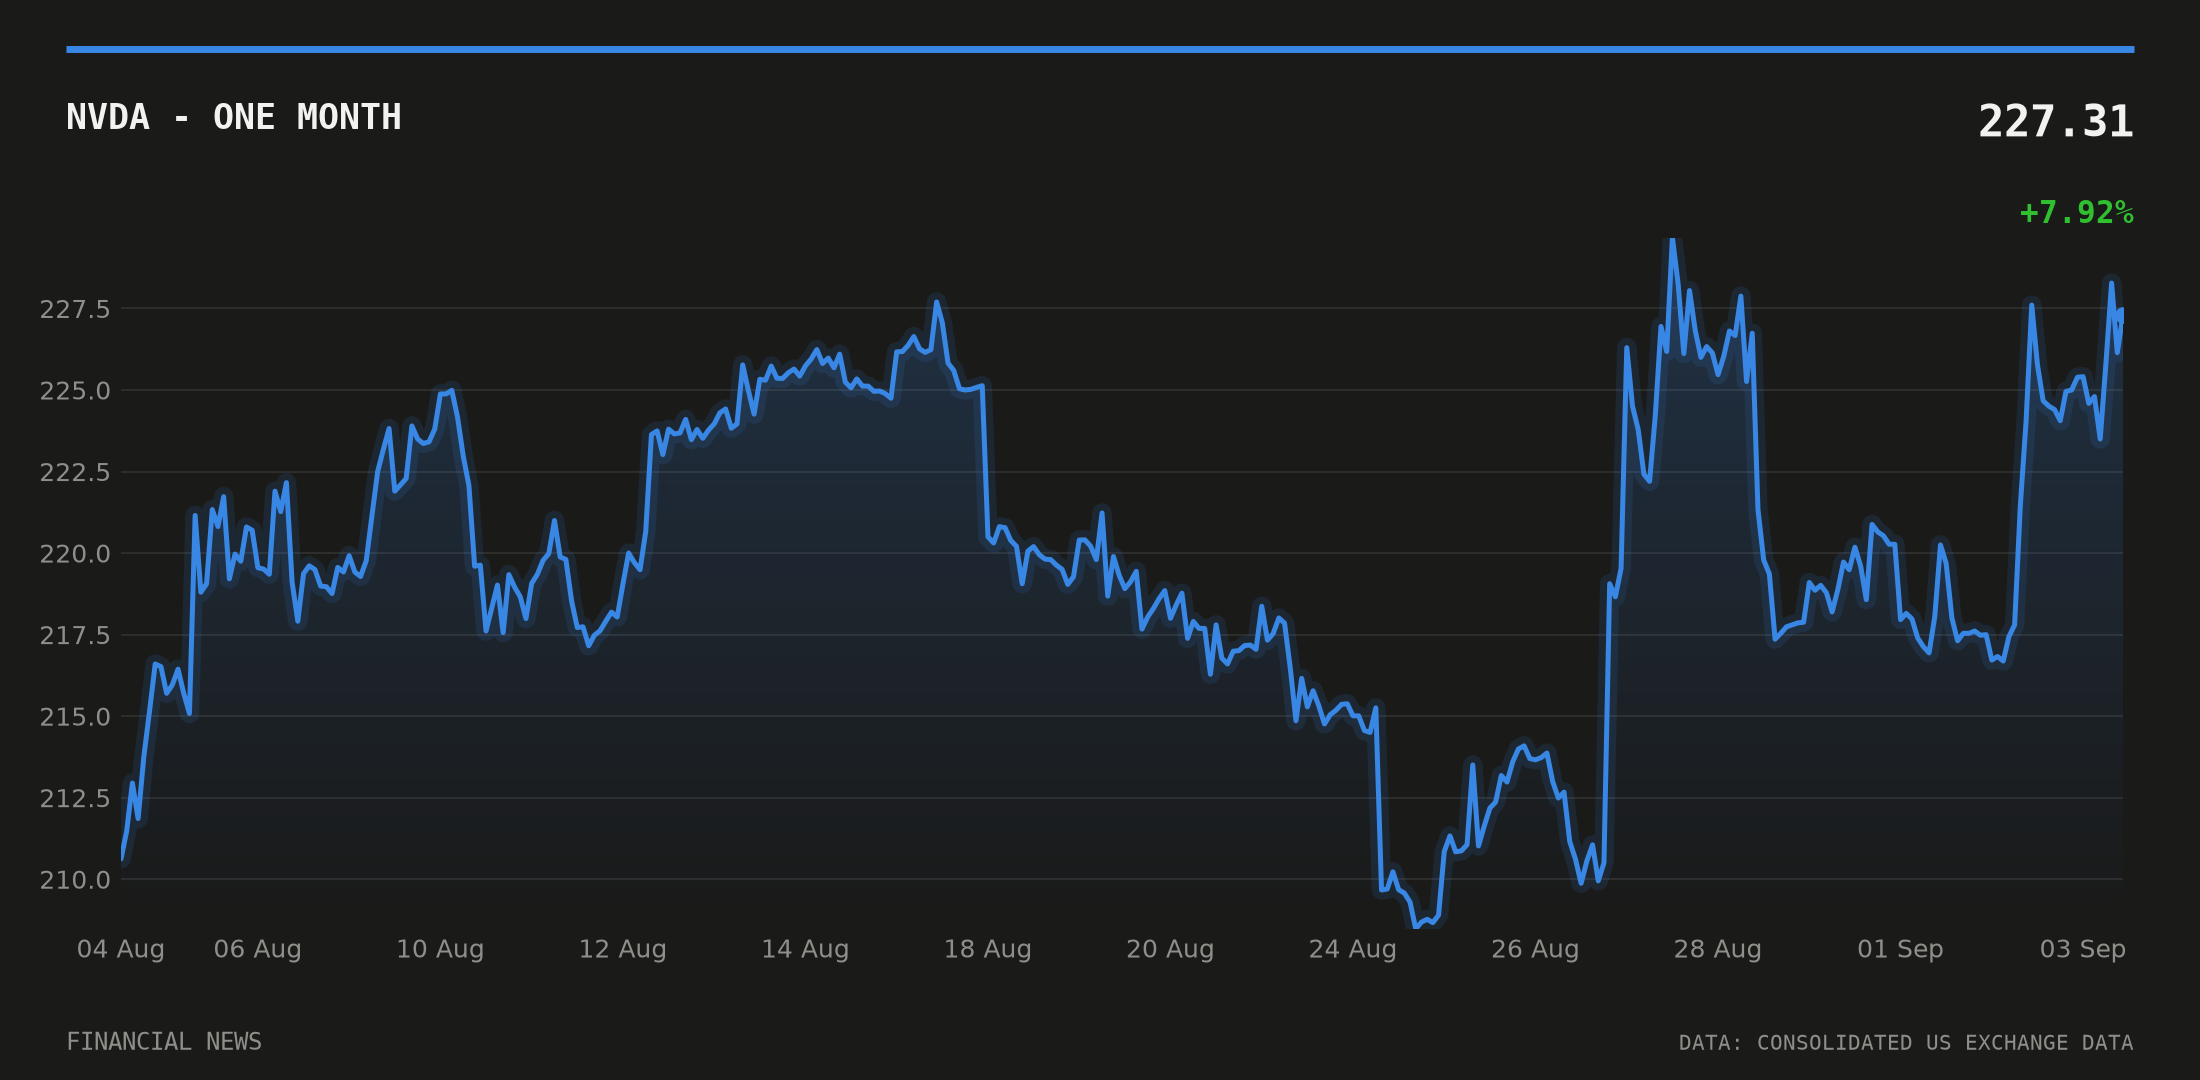Viewport: 2200px width, 1080px height.
Task: Click the y-axis label 220.0
Action: 75,554
